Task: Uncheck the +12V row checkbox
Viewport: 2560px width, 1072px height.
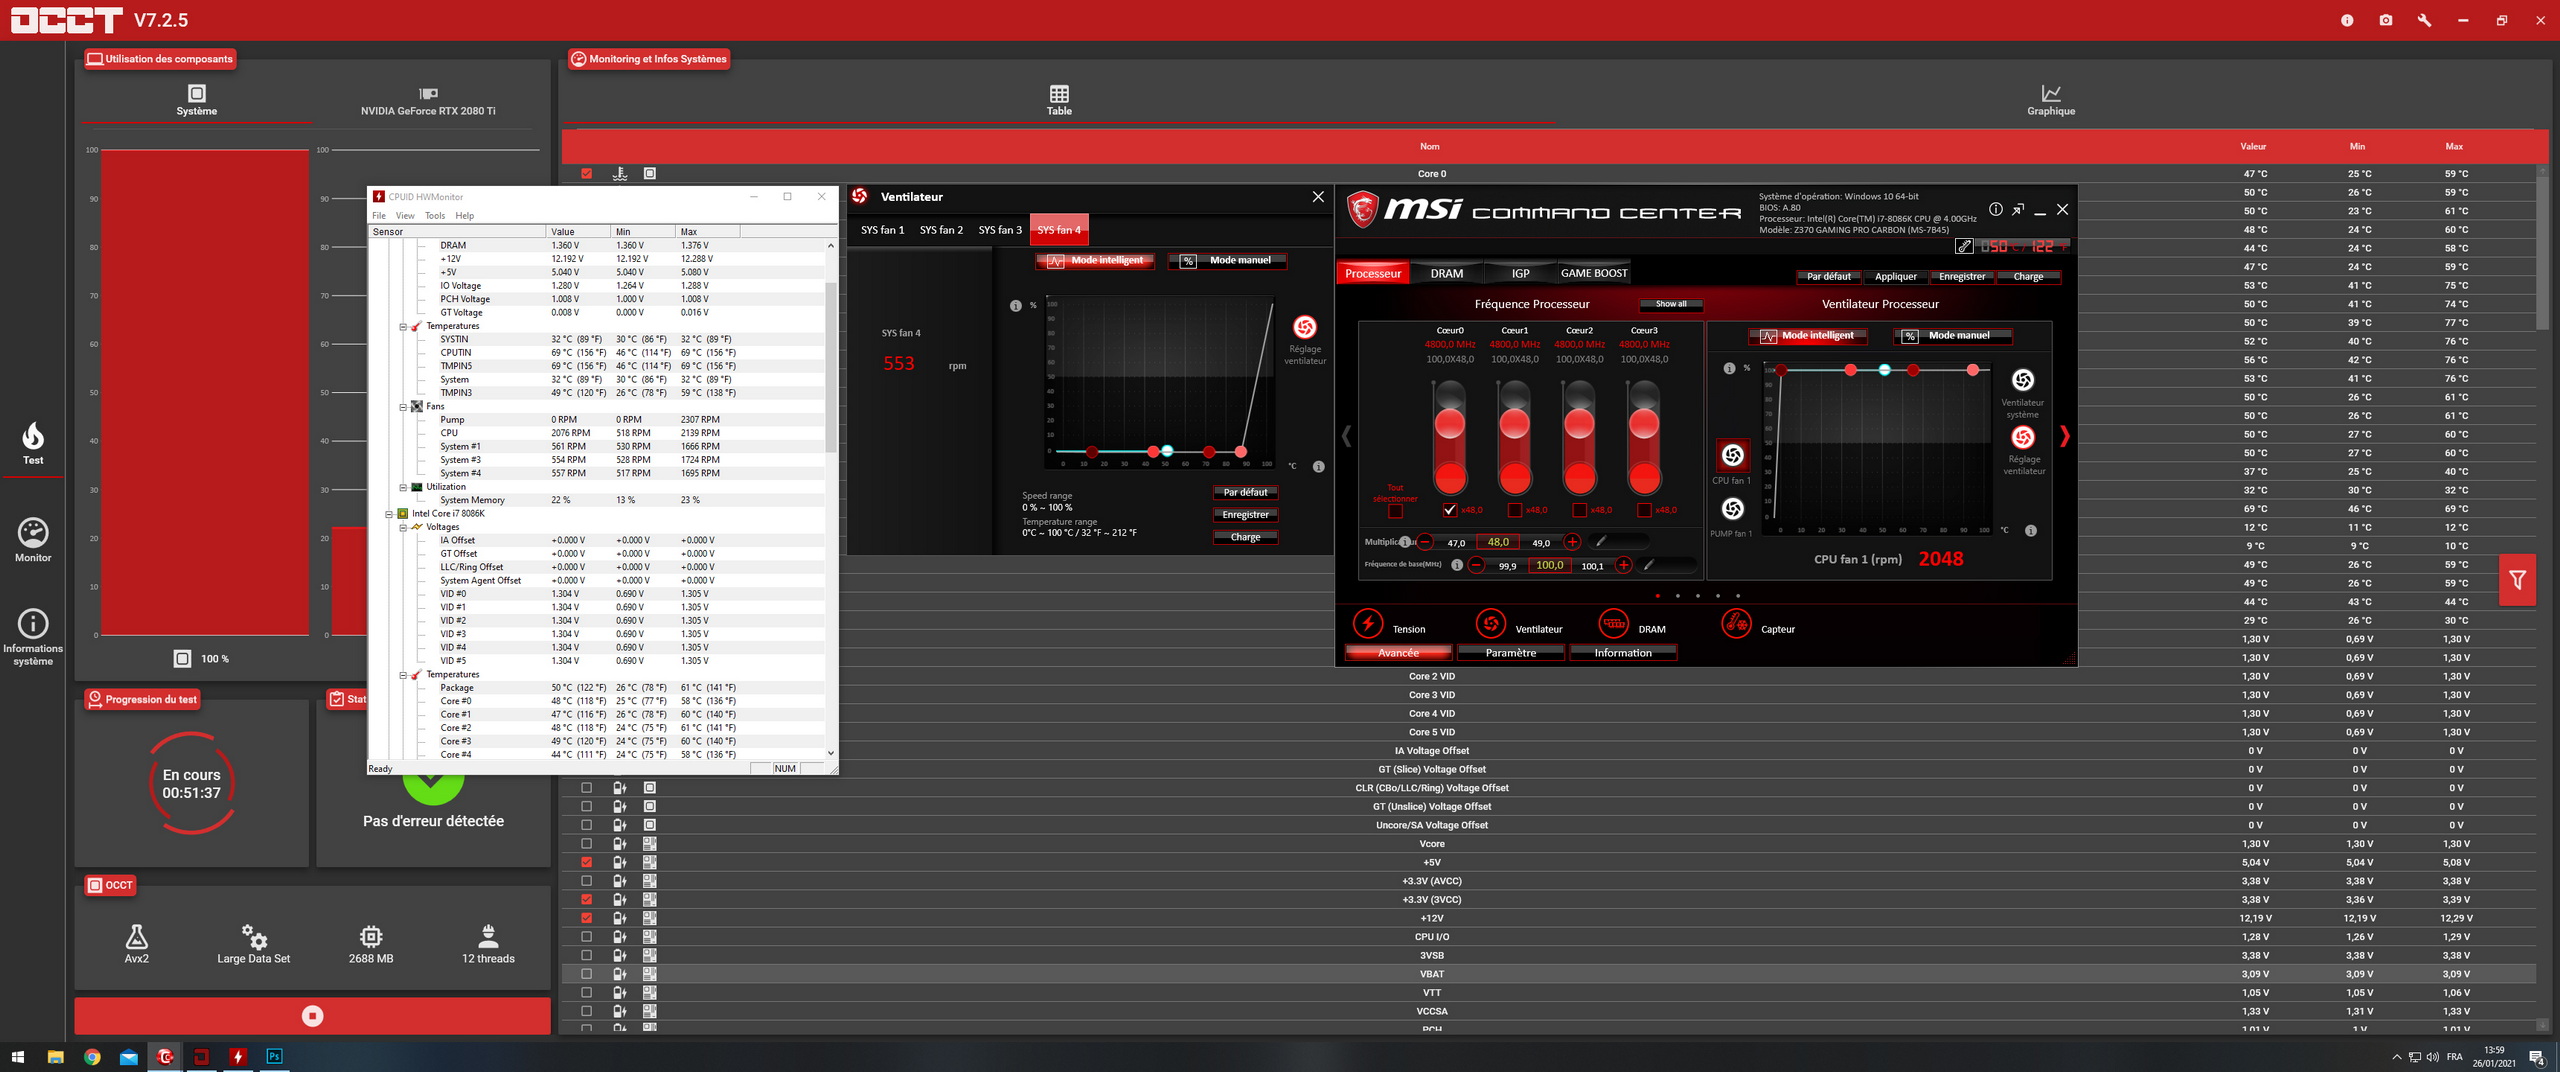Action: tap(587, 918)
